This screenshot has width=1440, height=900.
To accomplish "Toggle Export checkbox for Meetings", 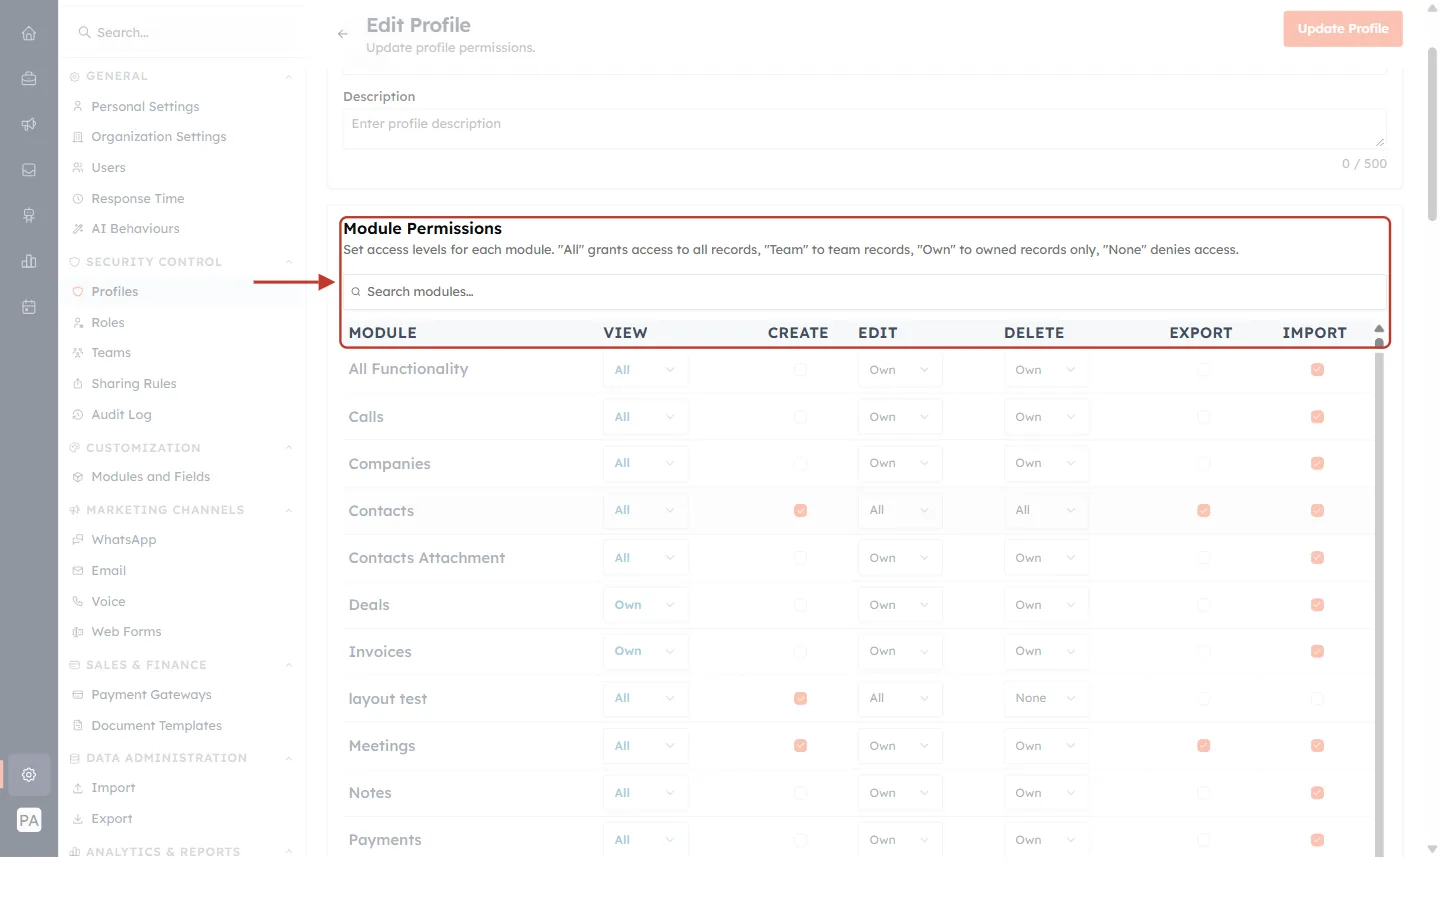I will coord(1203,746).
